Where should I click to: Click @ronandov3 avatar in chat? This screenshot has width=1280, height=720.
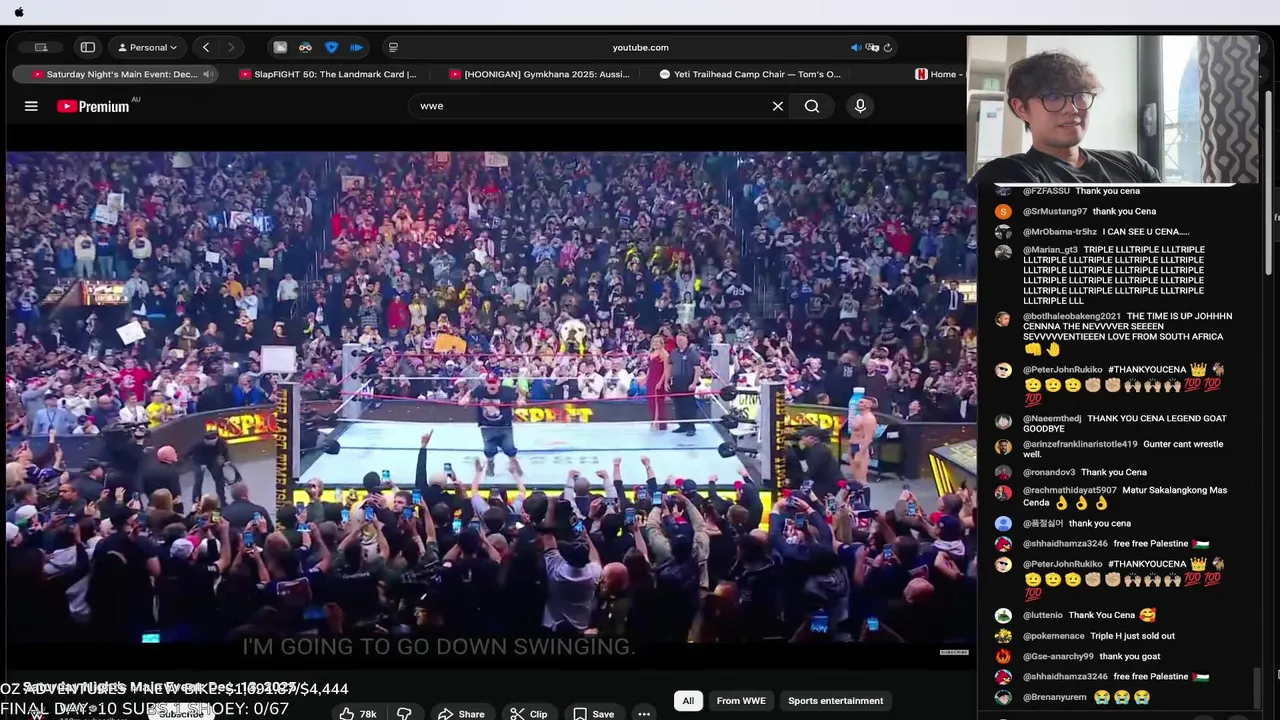[1003, 473]
